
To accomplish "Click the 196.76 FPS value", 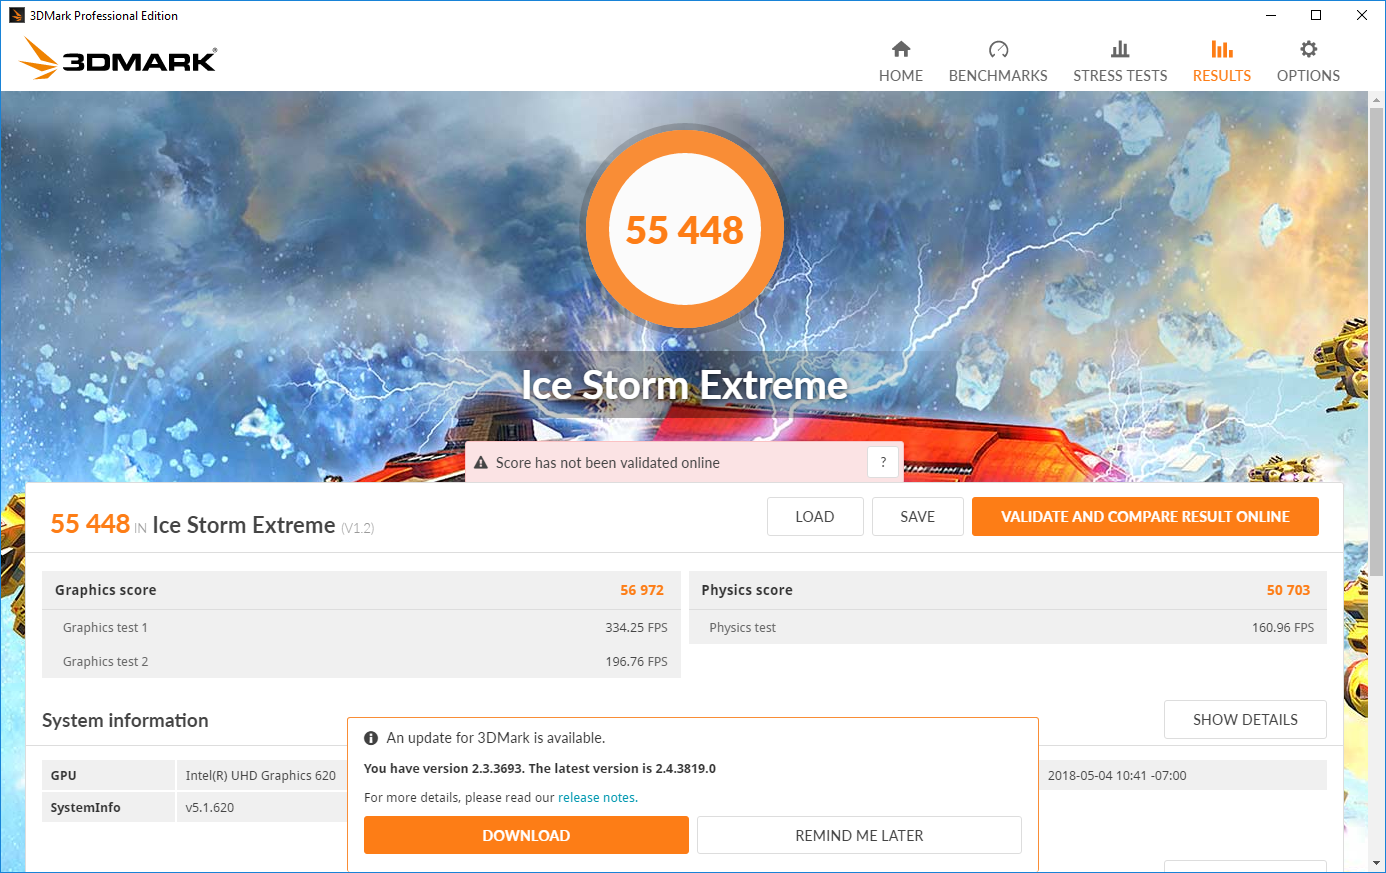I will click(x=636, y=662).
